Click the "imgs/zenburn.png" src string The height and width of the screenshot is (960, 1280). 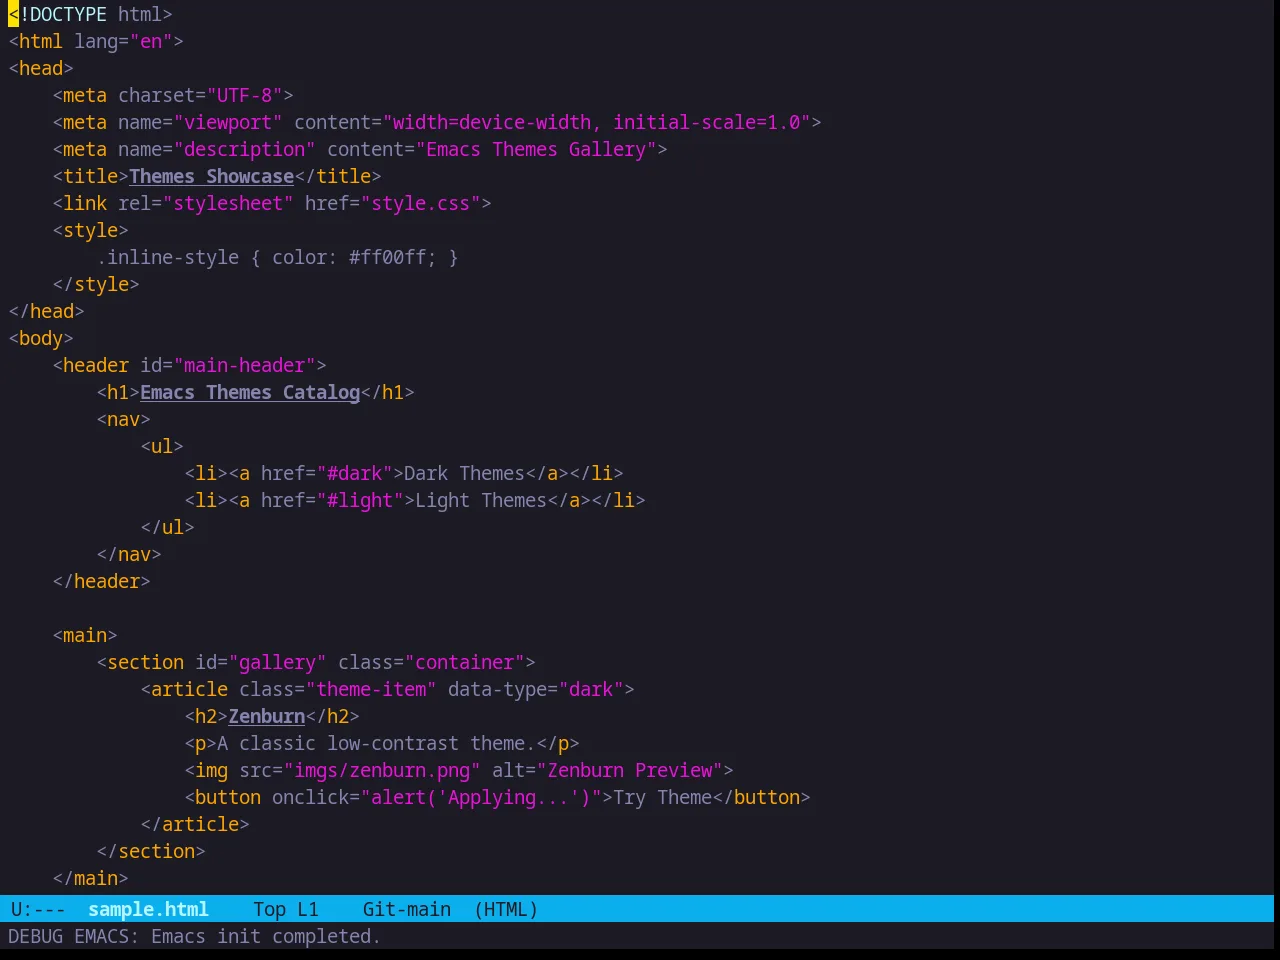[382, 770]
